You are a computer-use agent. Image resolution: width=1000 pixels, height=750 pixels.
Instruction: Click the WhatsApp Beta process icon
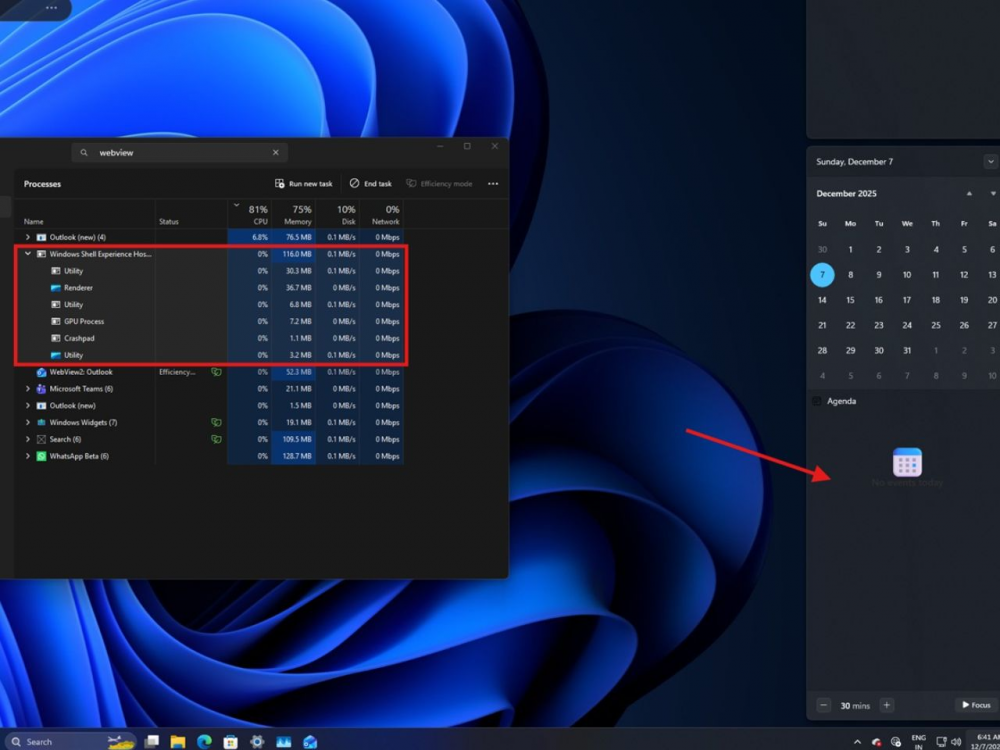41,456
